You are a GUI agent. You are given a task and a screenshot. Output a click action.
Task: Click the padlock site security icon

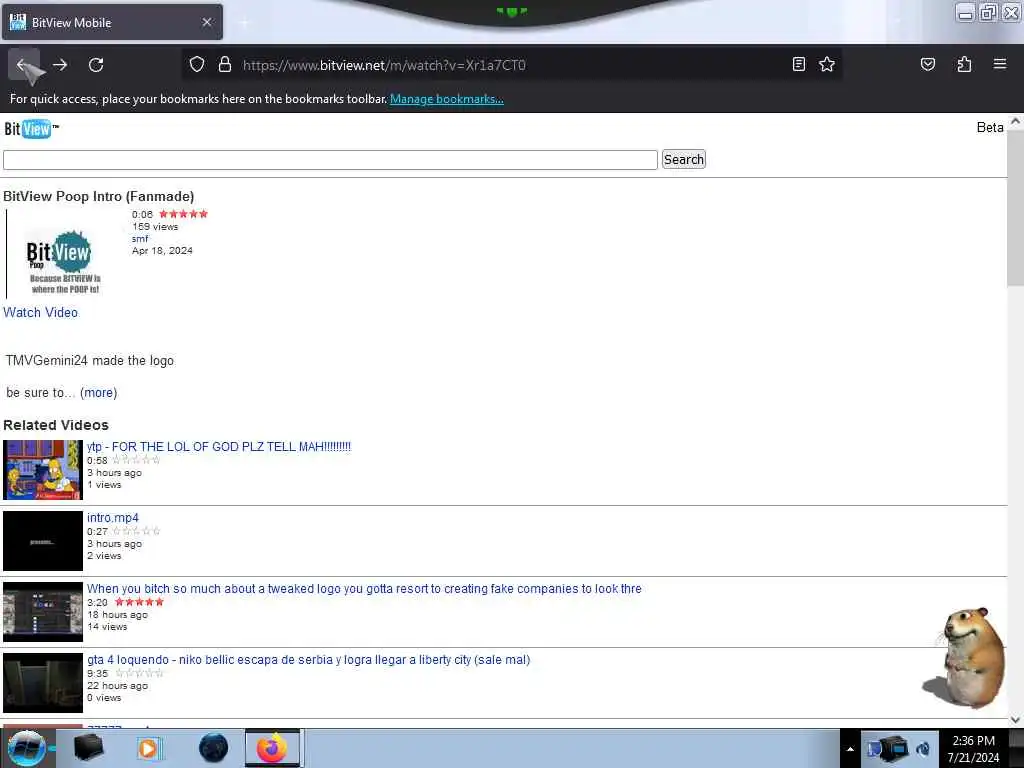pos(225,64)
